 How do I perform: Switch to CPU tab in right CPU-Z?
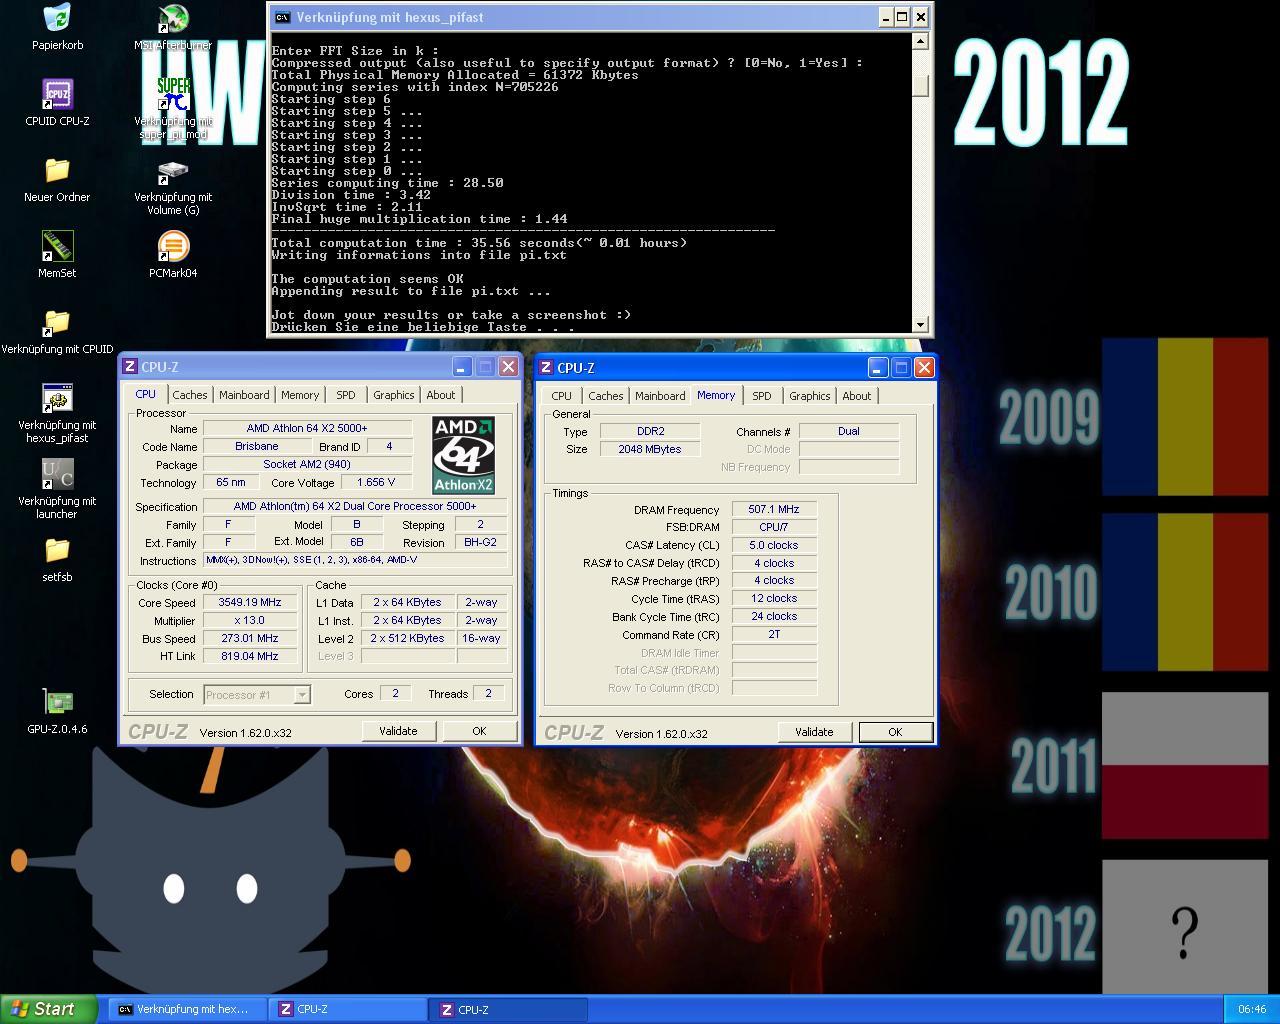tap(562, 396)
